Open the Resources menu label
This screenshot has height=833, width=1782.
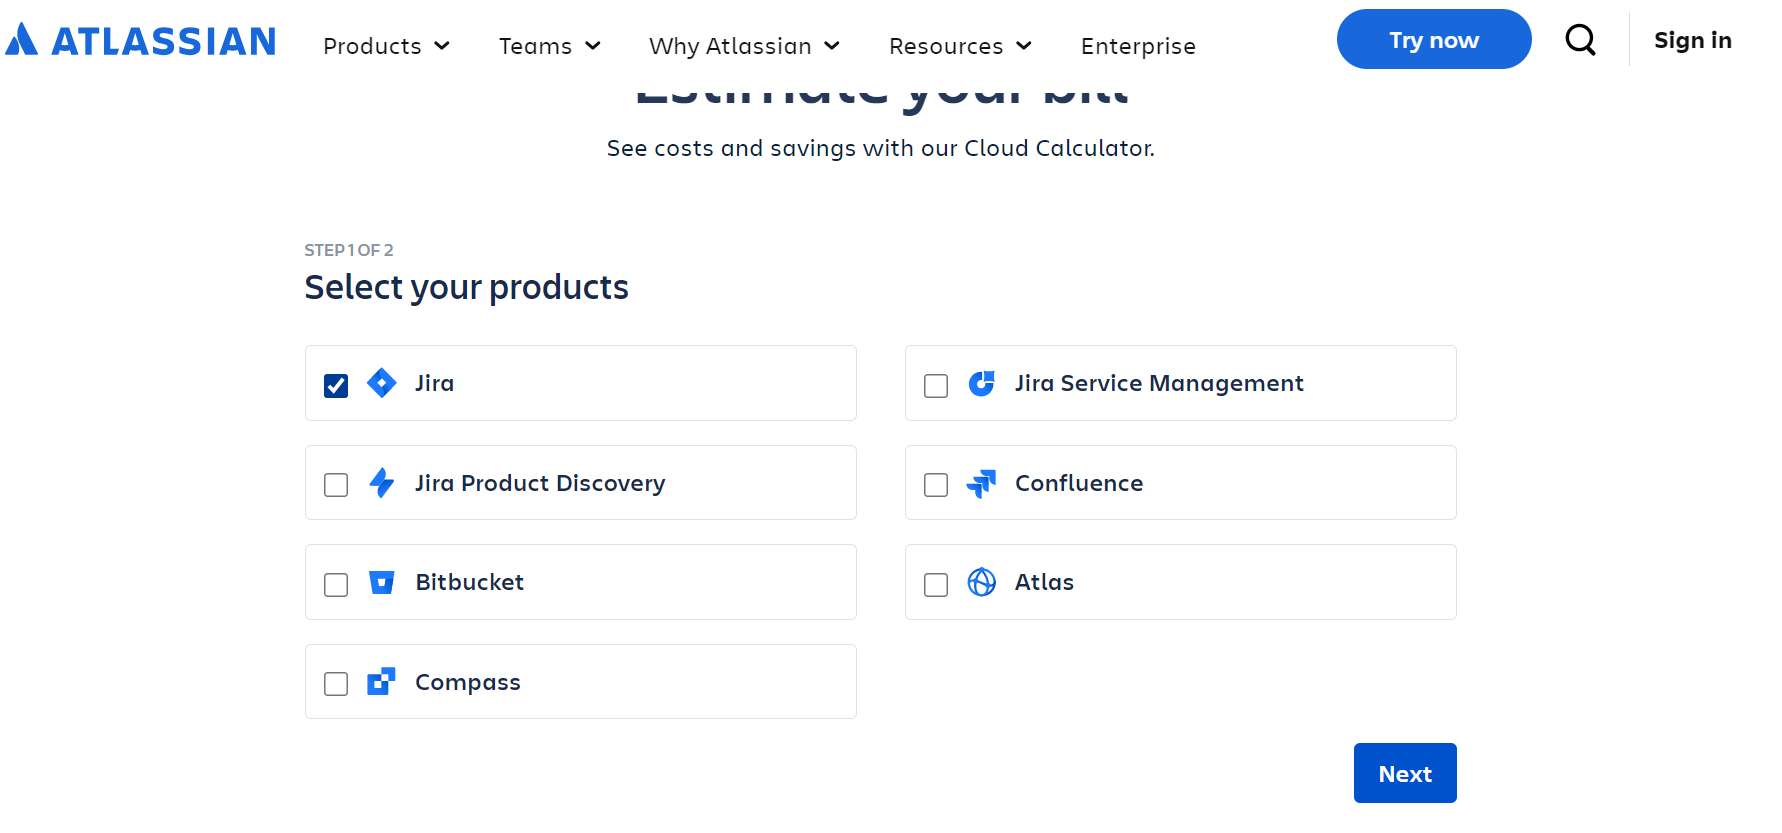coord(946,46)
